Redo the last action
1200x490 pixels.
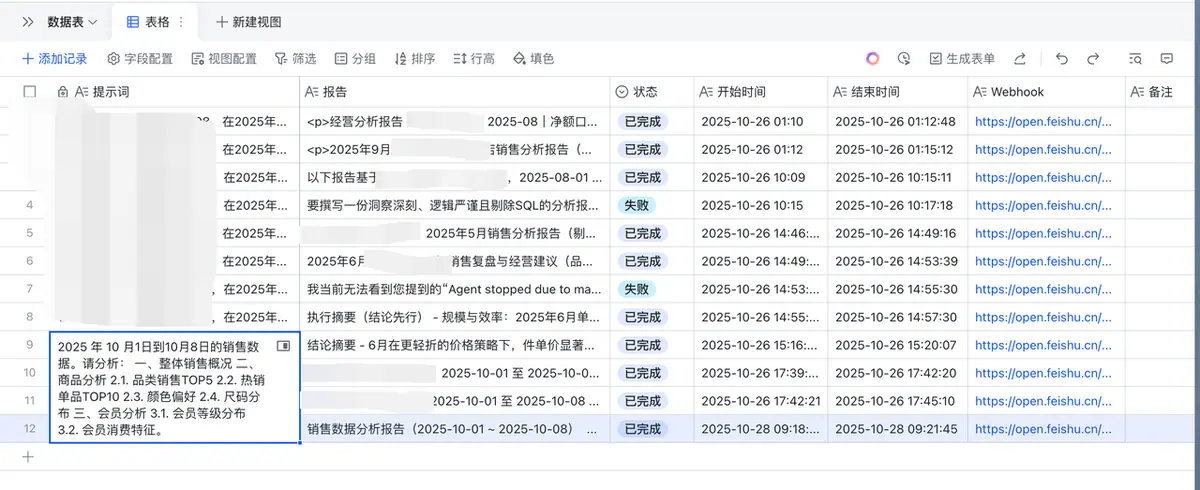point(1093,59)
